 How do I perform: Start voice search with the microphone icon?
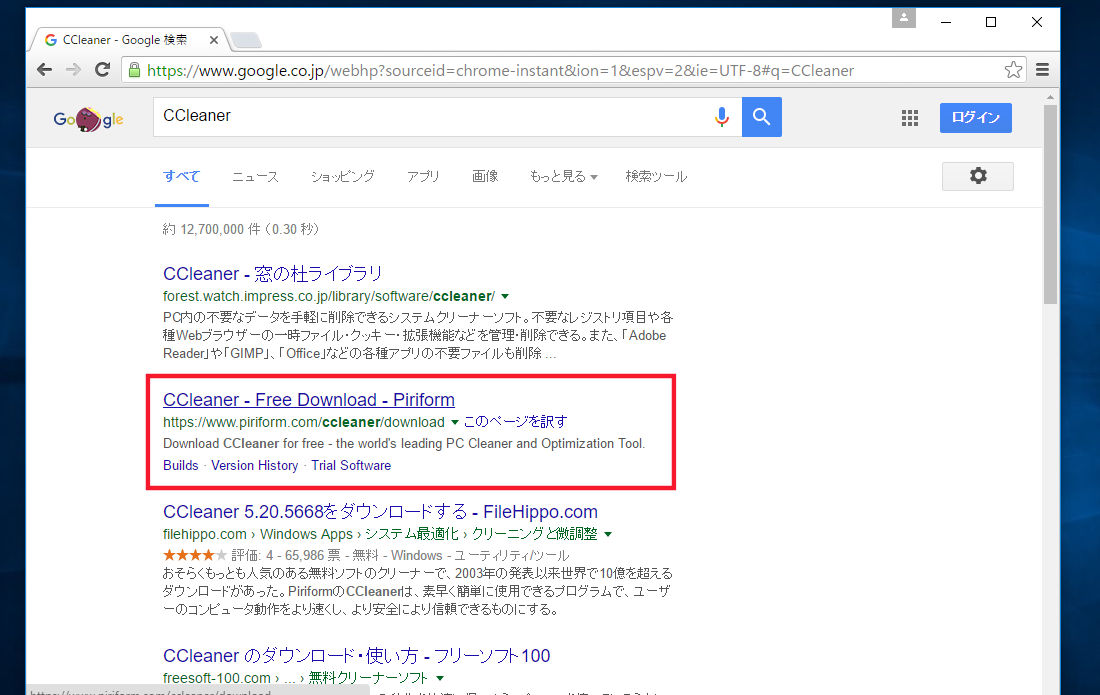tap(722, 116)
